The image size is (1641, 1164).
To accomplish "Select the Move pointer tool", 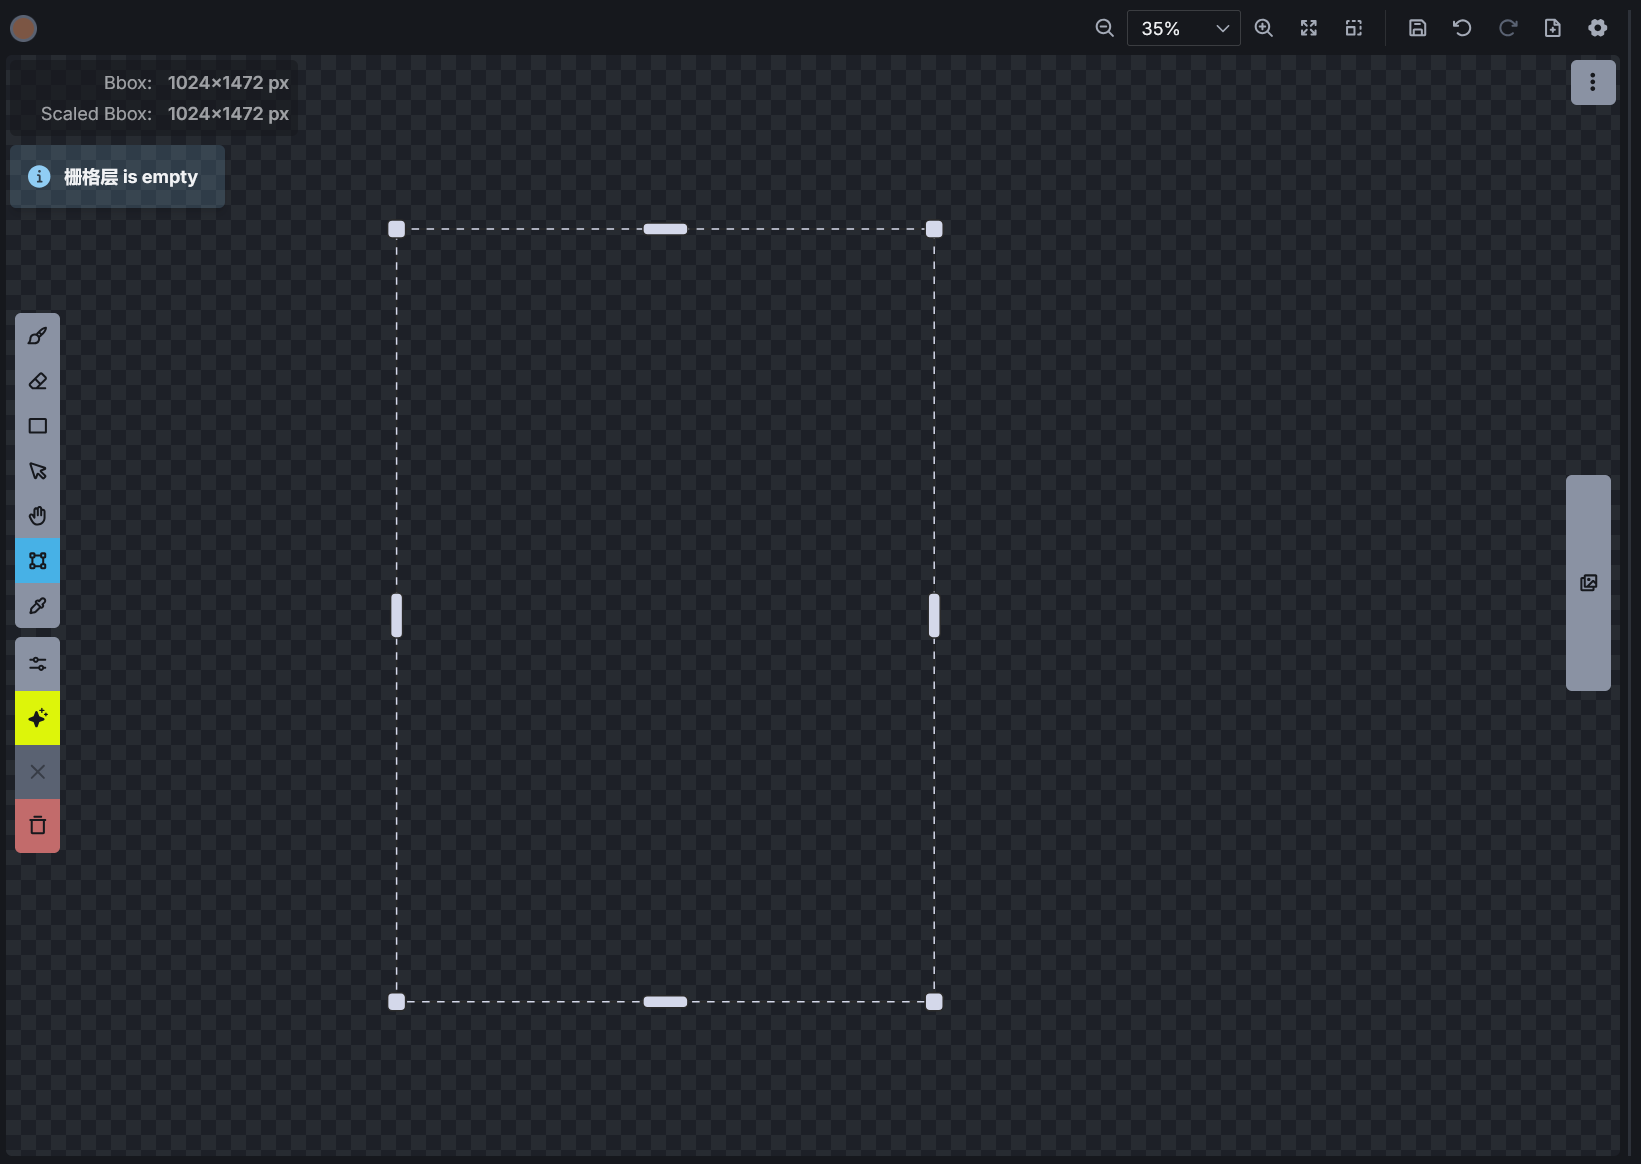I will click(x=38, y=471).
